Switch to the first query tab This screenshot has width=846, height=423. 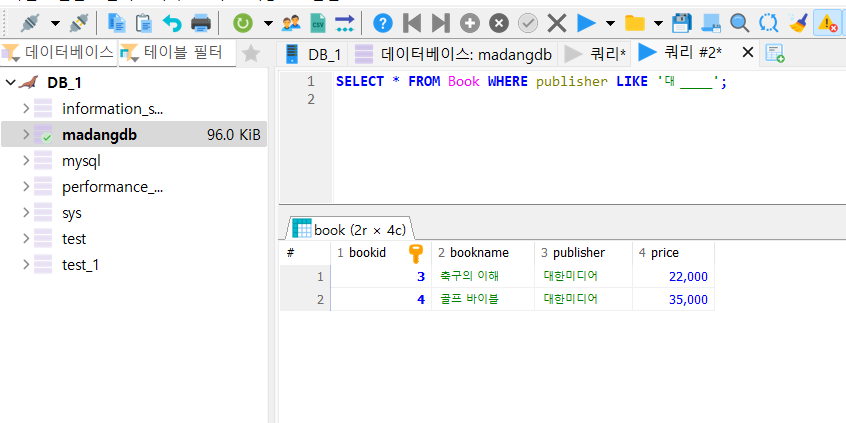(595, 54)
